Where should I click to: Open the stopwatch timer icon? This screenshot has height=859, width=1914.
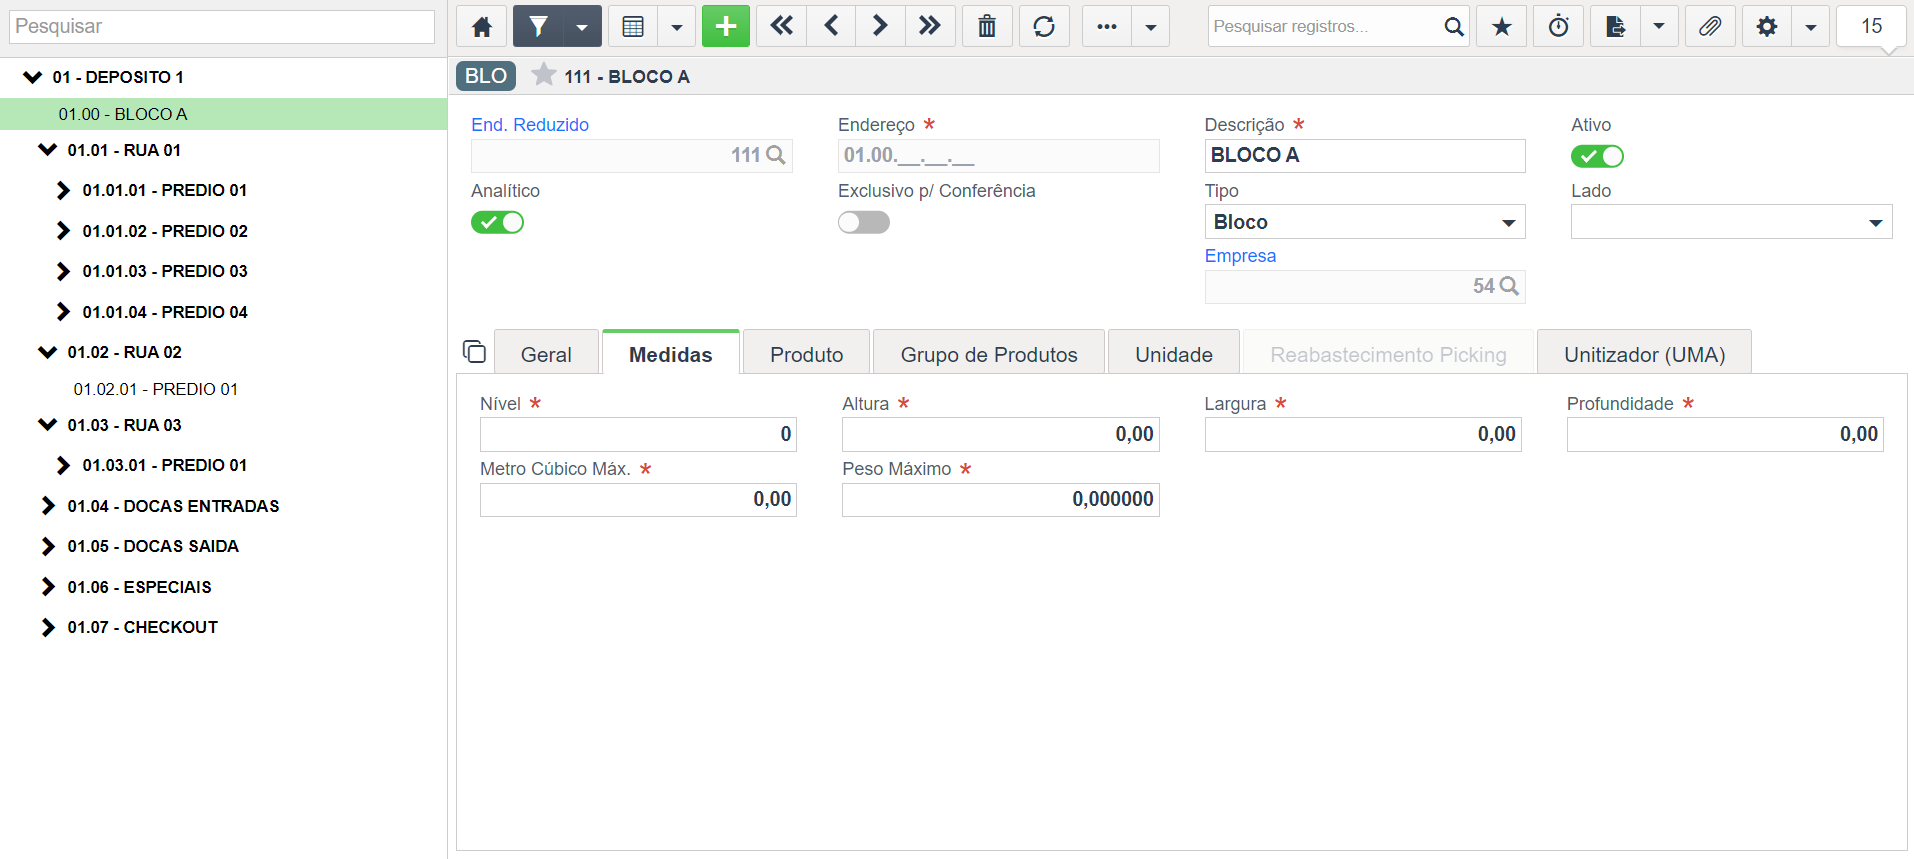point(1559,26)
